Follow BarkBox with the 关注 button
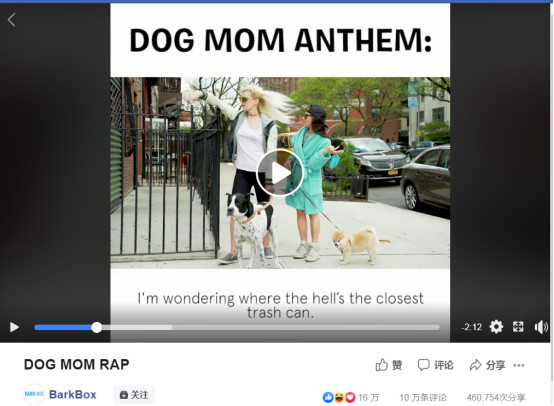The width and height of the screenshot is (554, 406). click(134, 395)
